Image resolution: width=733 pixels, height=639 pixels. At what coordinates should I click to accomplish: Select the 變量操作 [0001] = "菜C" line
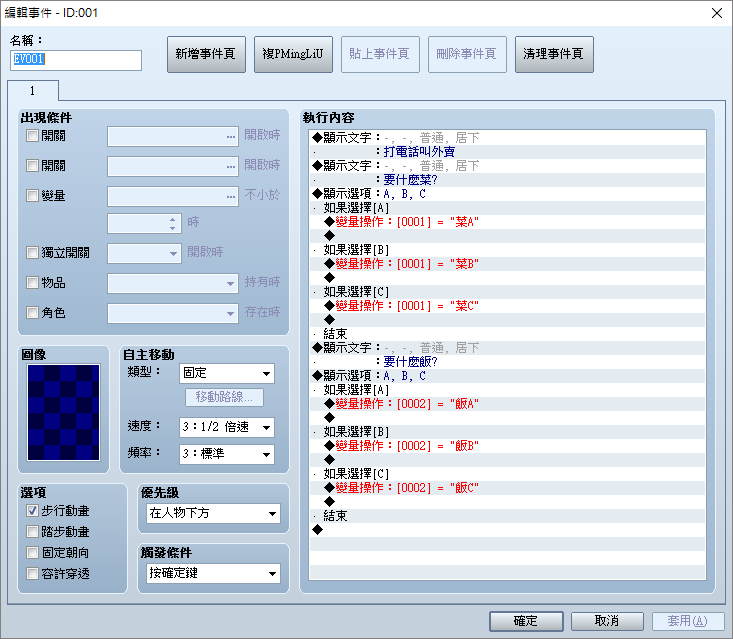coord(507,306)
